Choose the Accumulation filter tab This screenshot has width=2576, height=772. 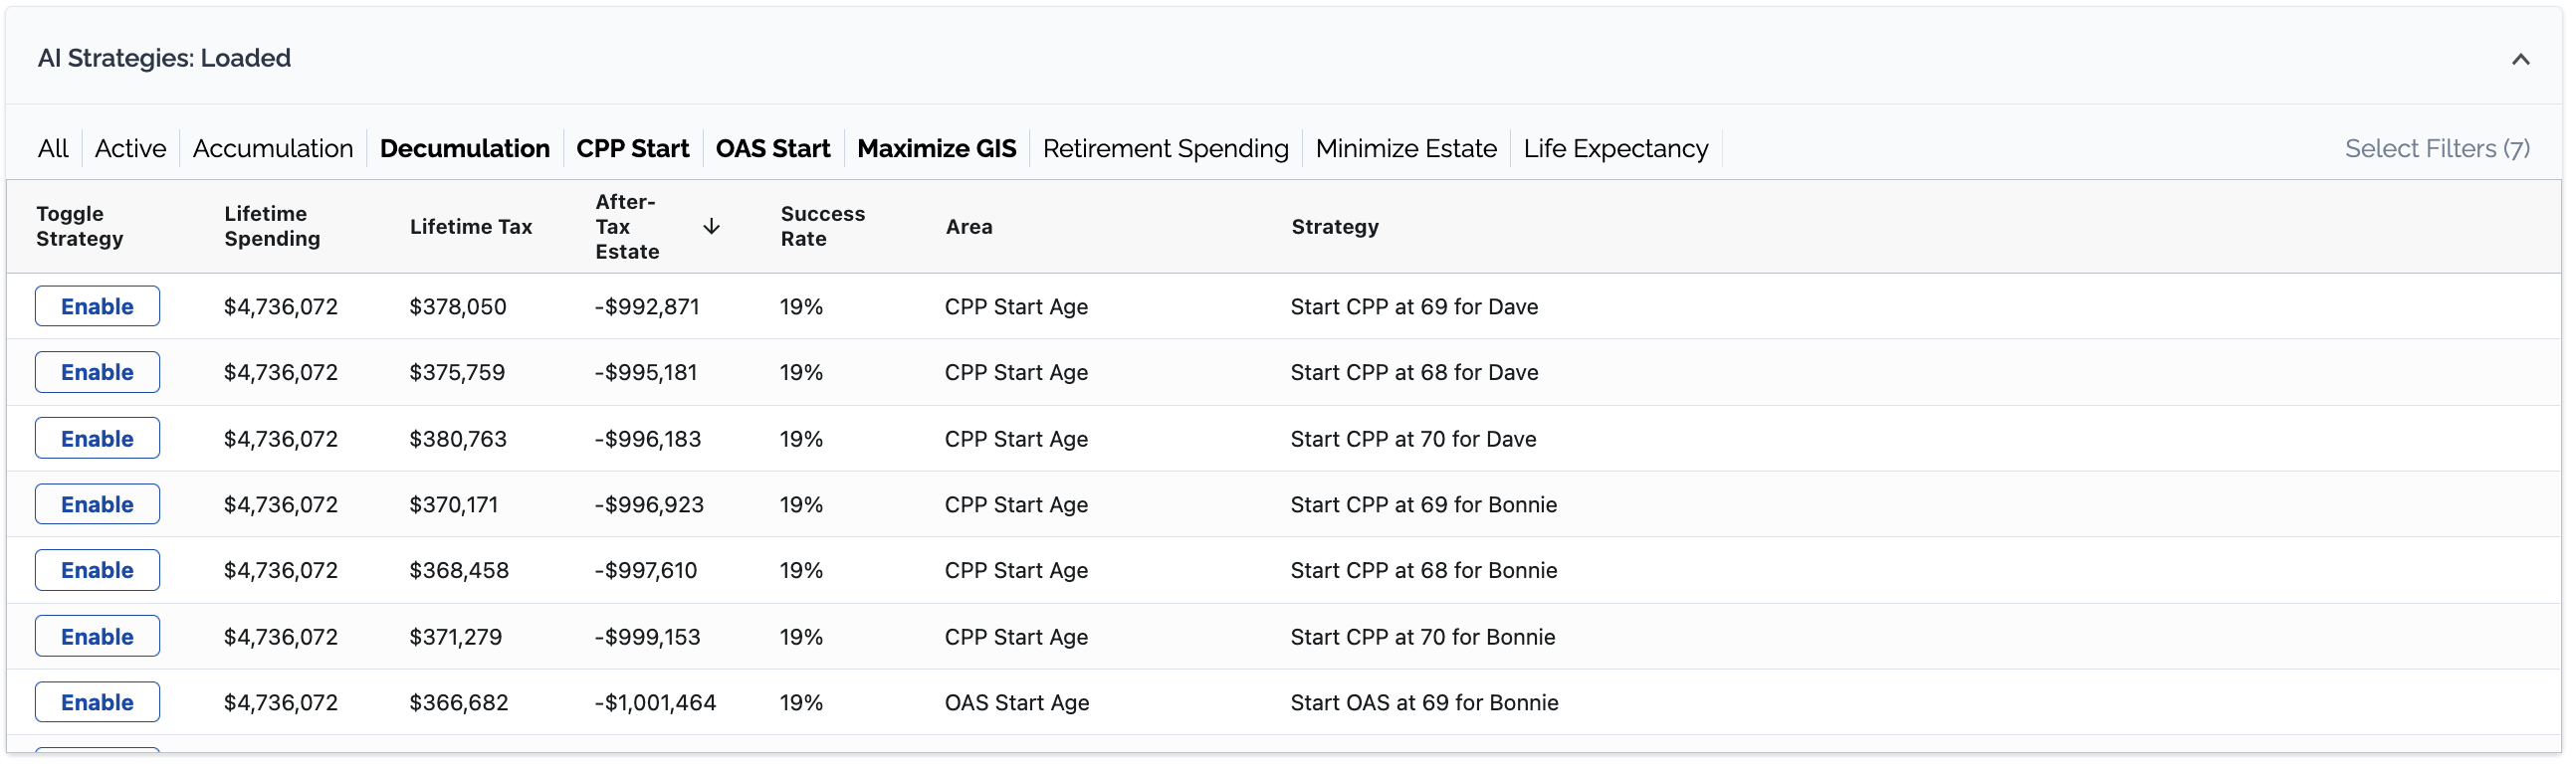pyautogui.click(x=272, y=148)
